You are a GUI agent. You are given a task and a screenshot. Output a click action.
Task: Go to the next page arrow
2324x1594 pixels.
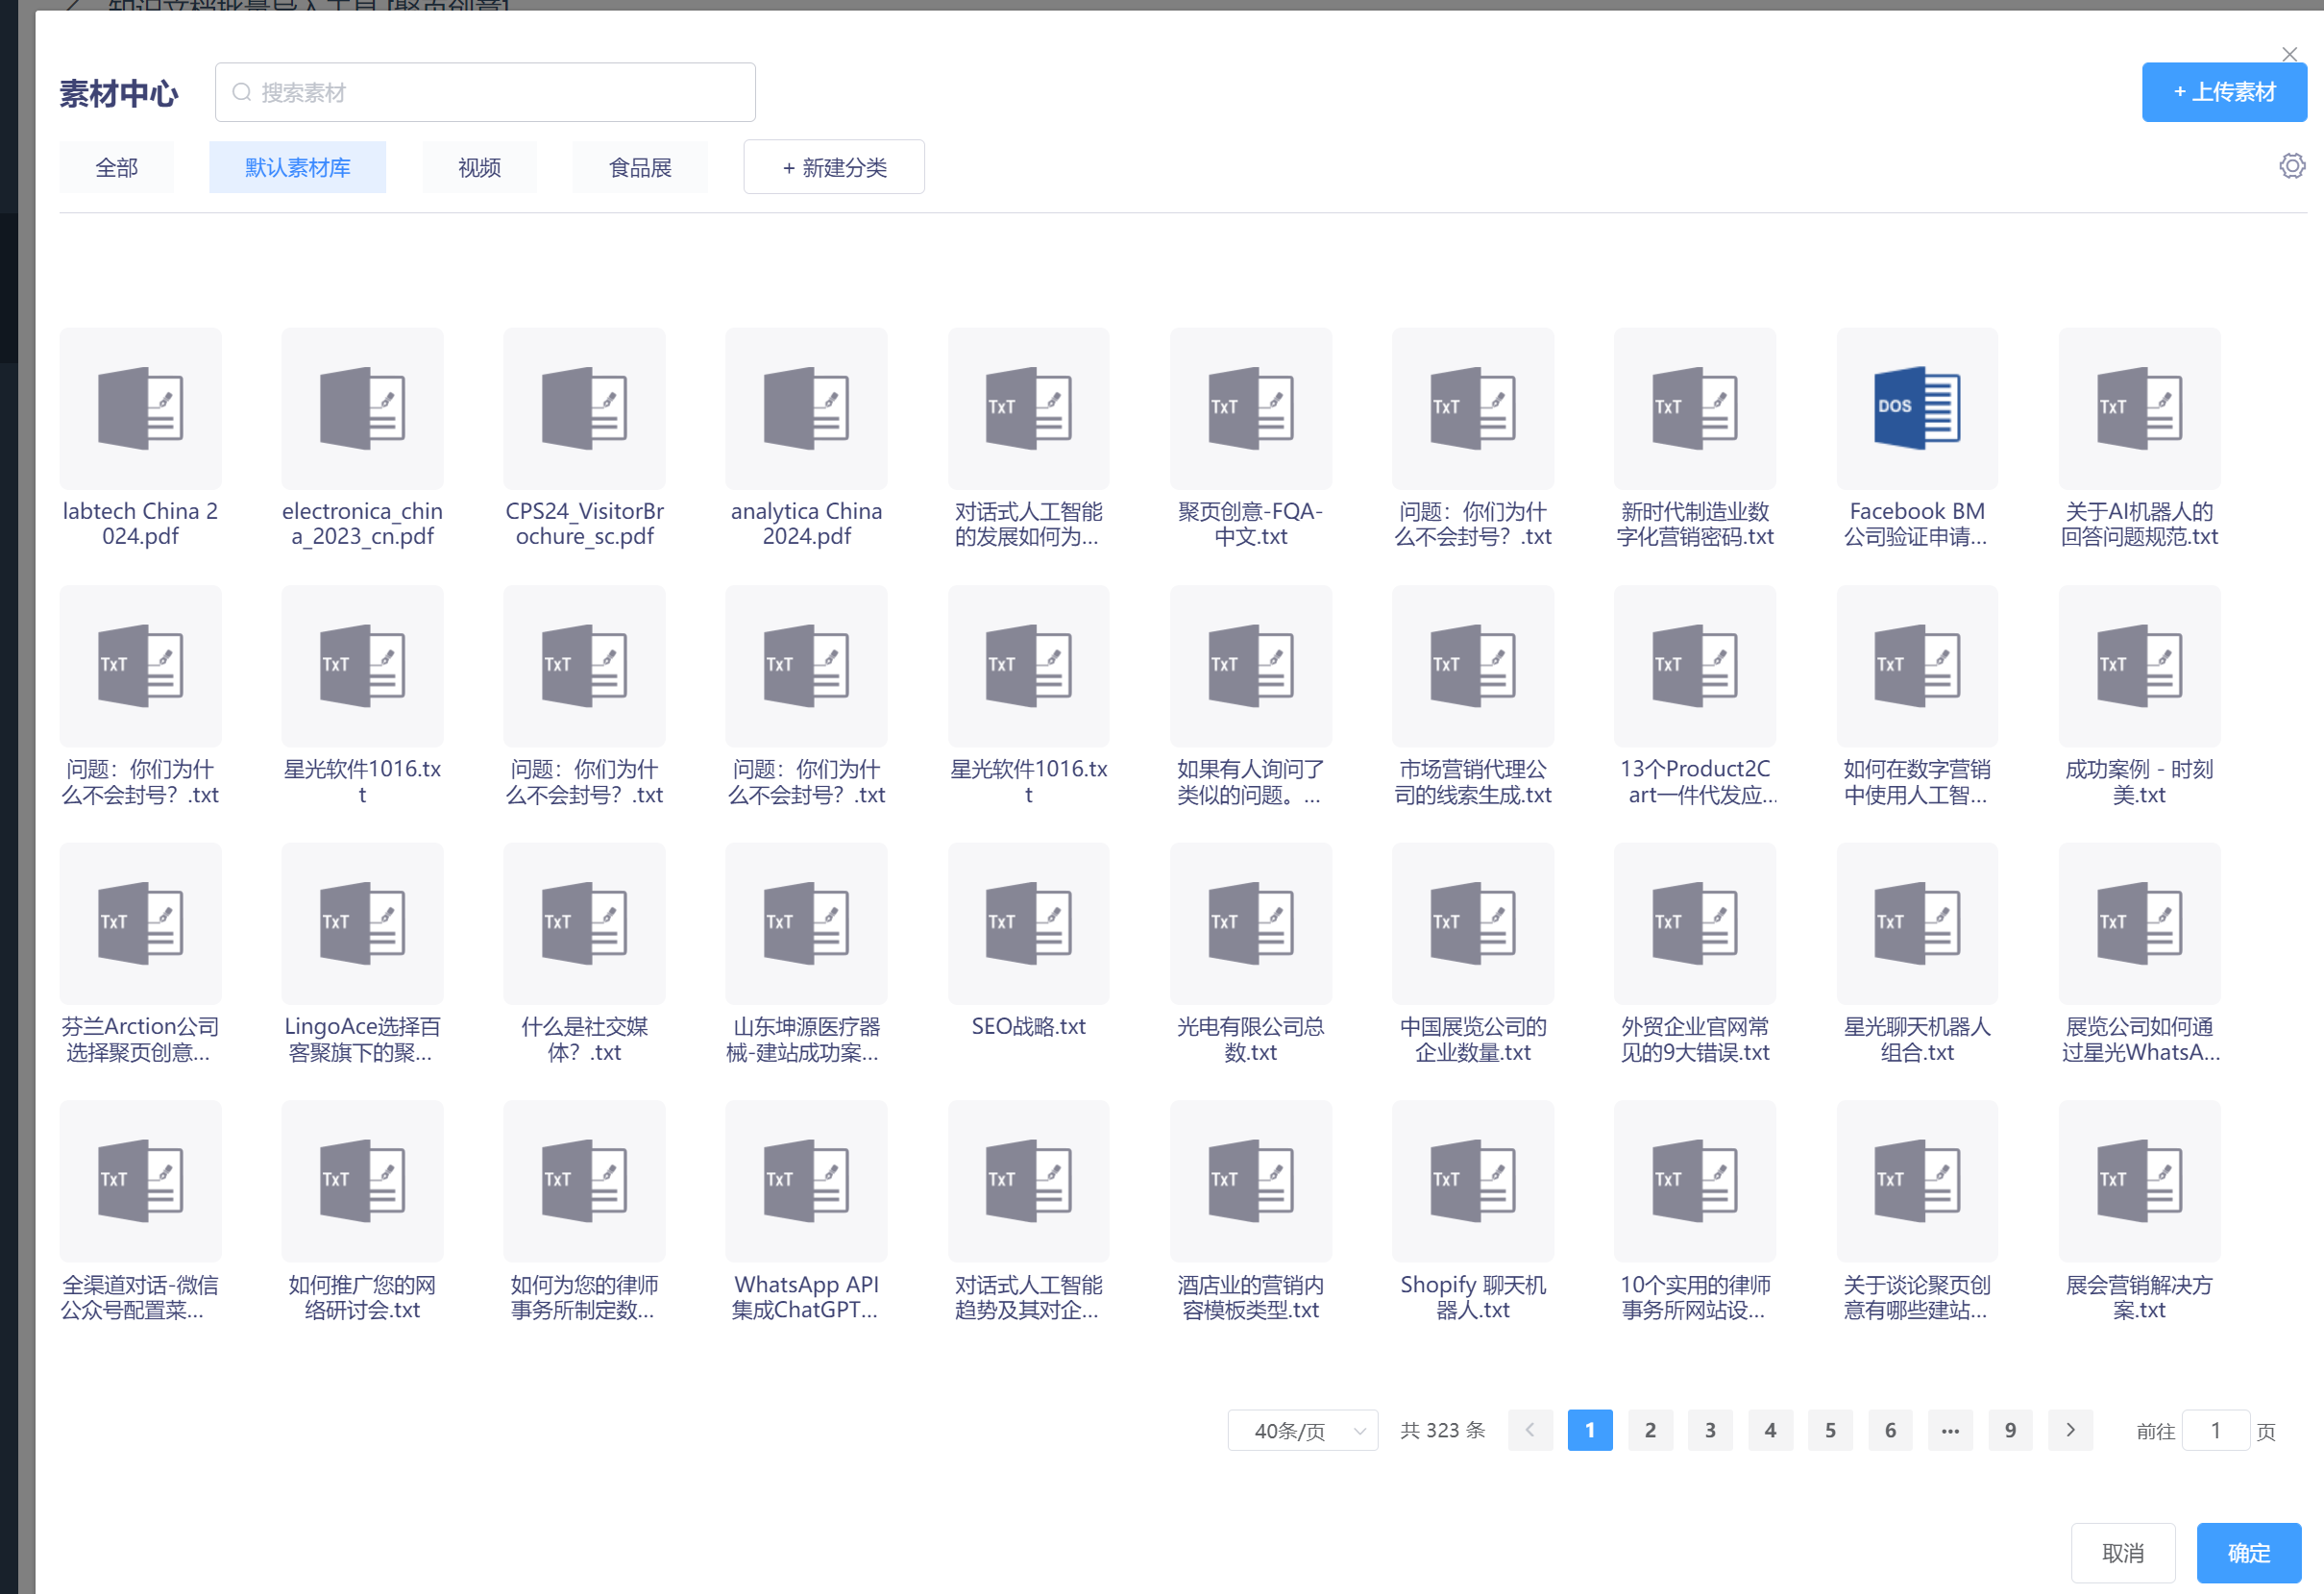2070,1430
